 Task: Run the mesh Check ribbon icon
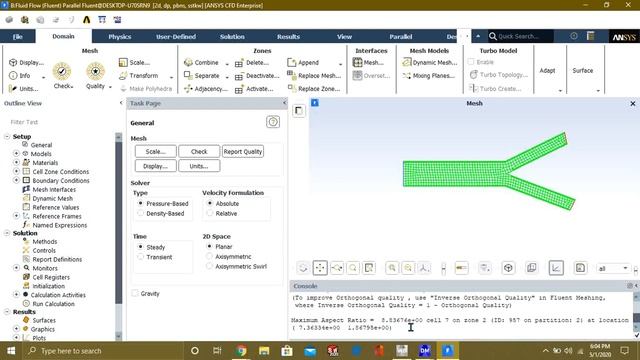click(62, 71)
